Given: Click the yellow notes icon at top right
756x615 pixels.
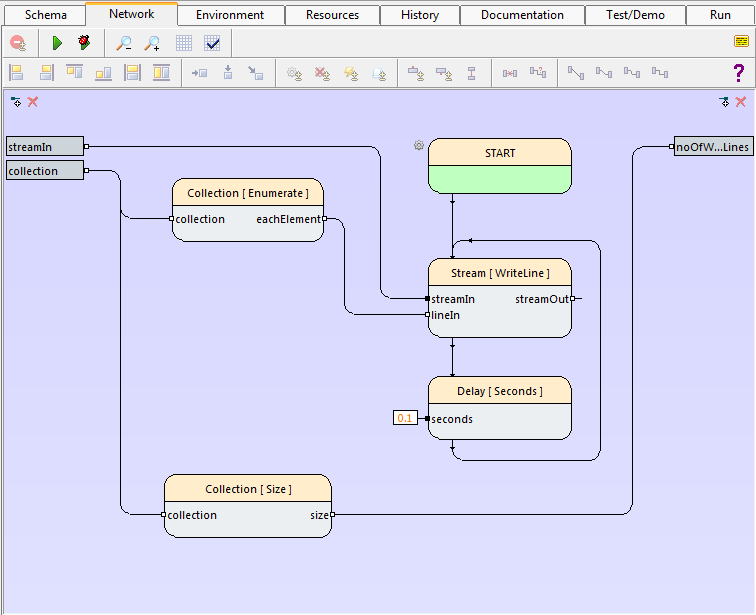Looking at the screenshot, I should (741, 42).
